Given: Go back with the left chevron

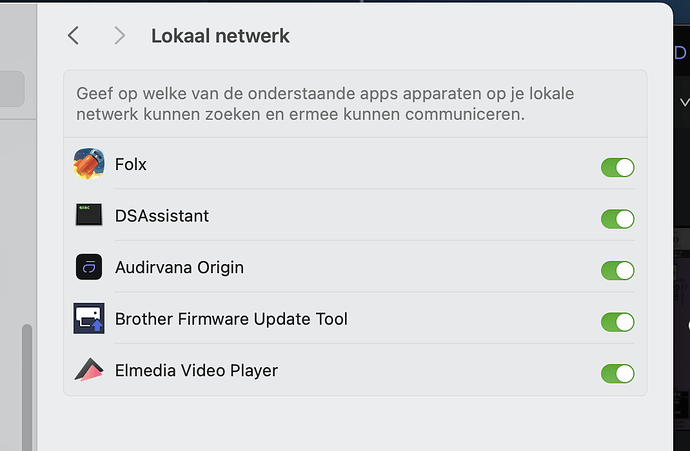Looking at the screenshot, I should (x=73, y=35).
